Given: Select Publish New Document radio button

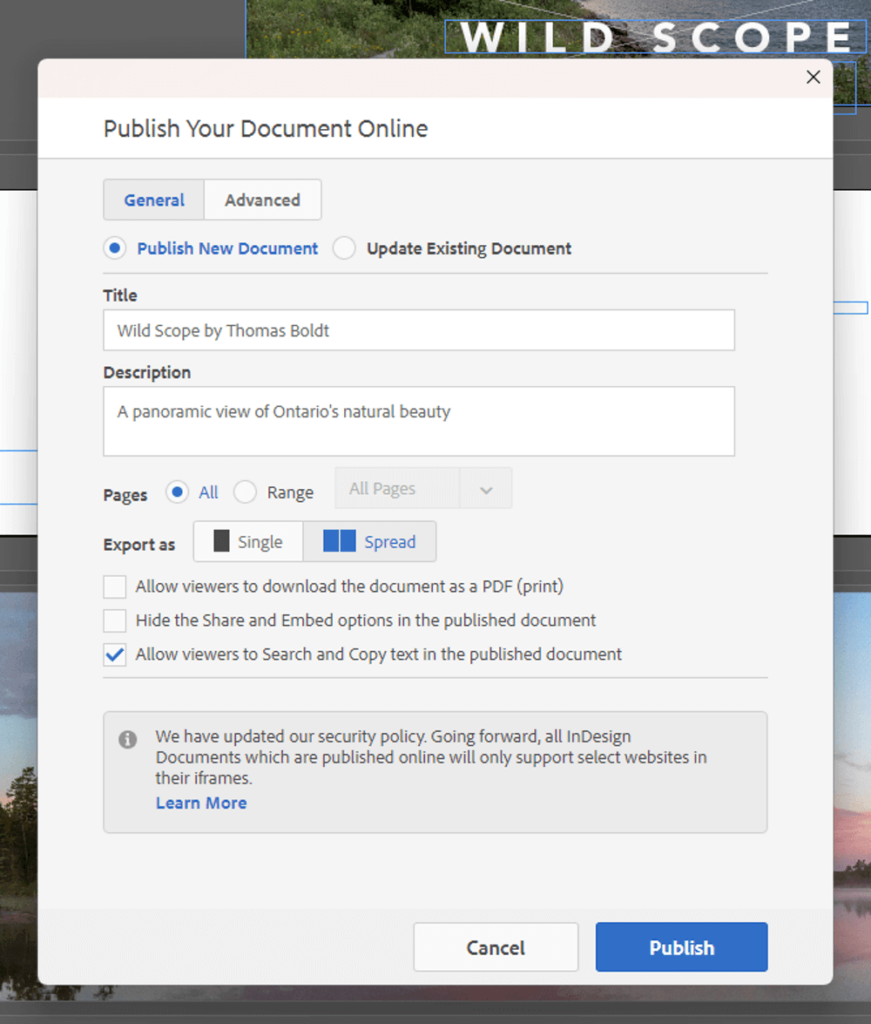Looking at the screenshot, I should (x=115, y=248).
